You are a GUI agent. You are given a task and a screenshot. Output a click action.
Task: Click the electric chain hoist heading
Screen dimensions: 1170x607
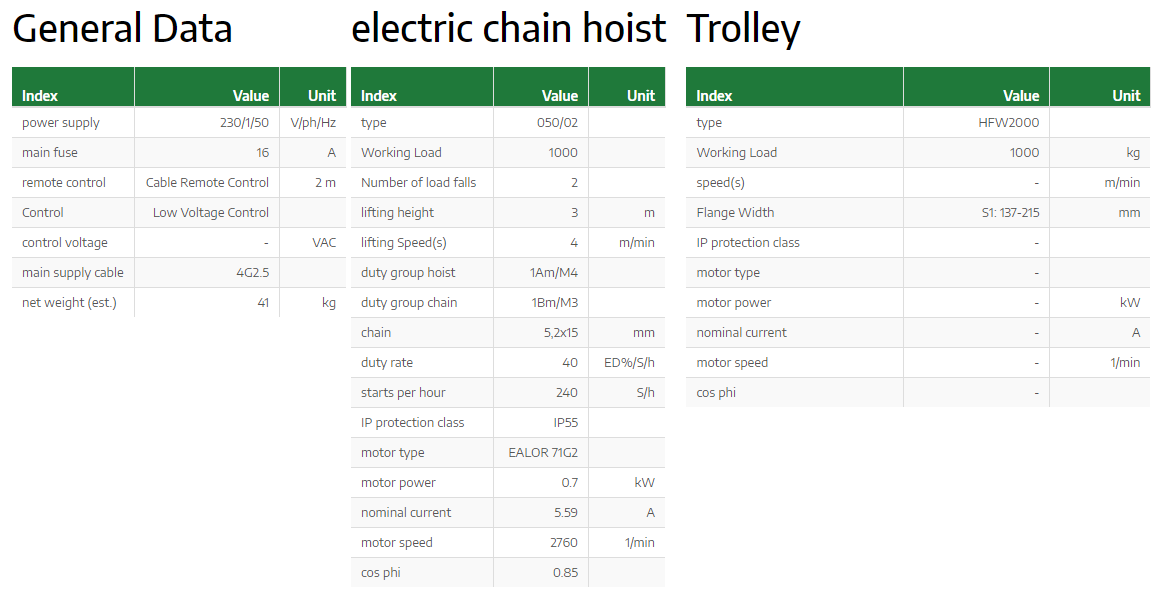pyautogui.click(x=508, y=29)
